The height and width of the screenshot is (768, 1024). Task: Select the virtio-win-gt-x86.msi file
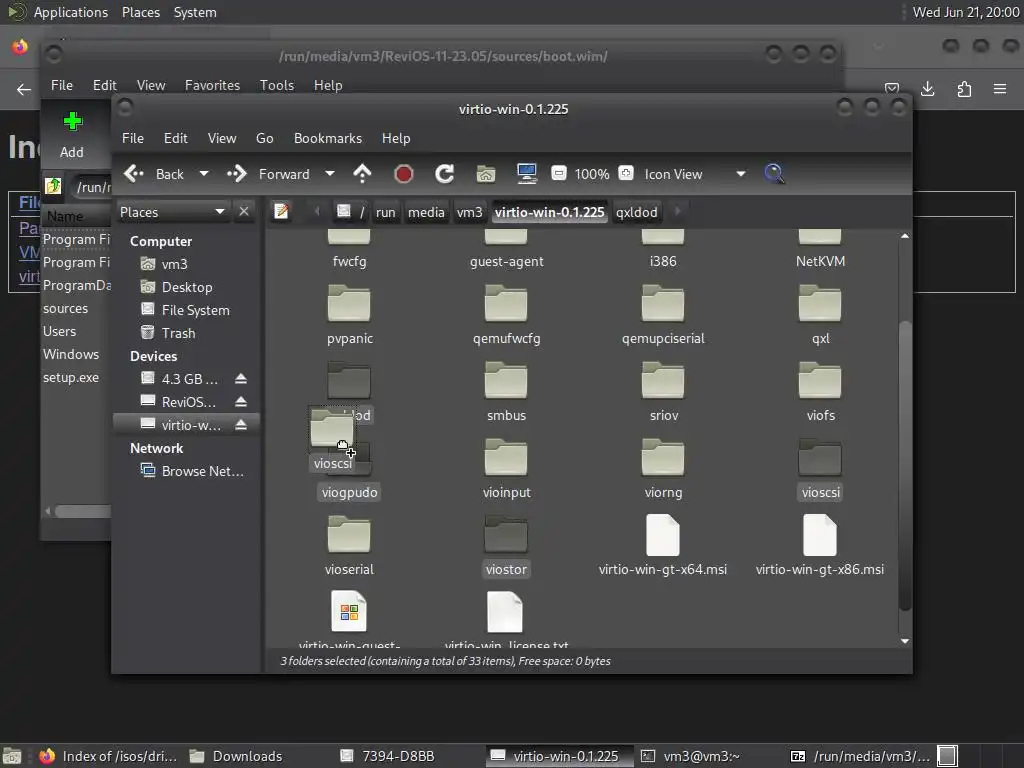click(820, 546)
